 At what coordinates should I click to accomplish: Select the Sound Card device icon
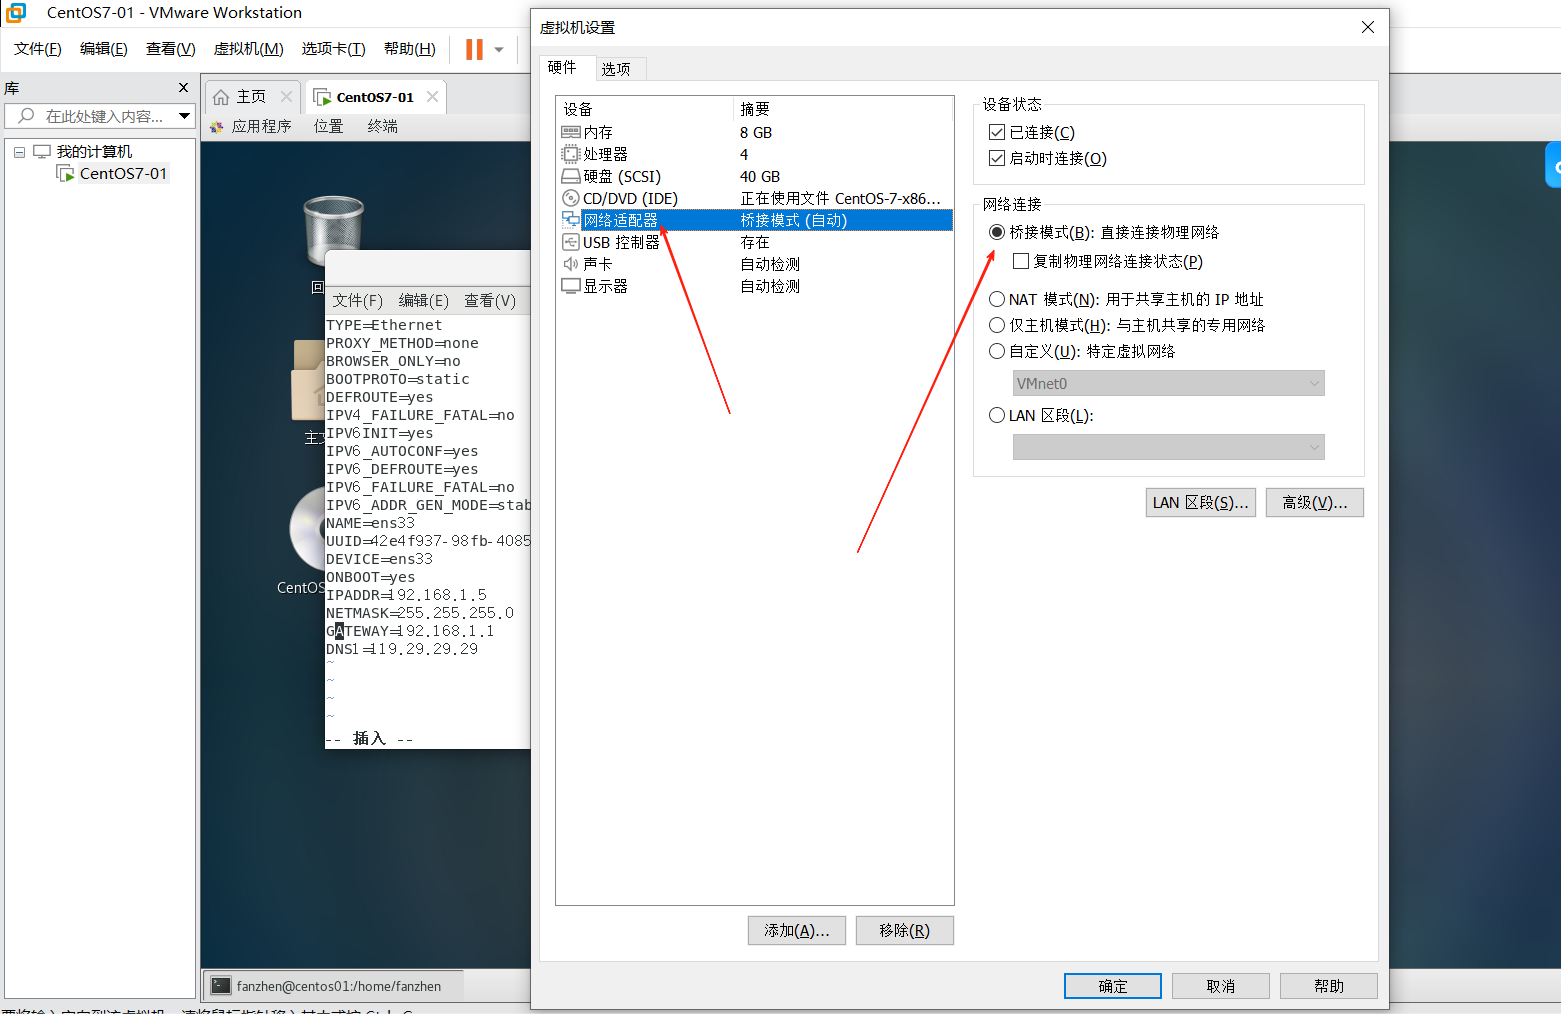pyautogui.click(x=571, y=264)
